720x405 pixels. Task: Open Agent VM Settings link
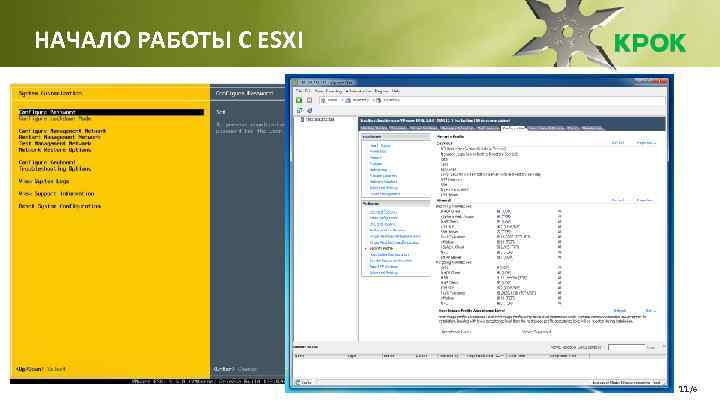pyautogui.click(x=384, y=266)
